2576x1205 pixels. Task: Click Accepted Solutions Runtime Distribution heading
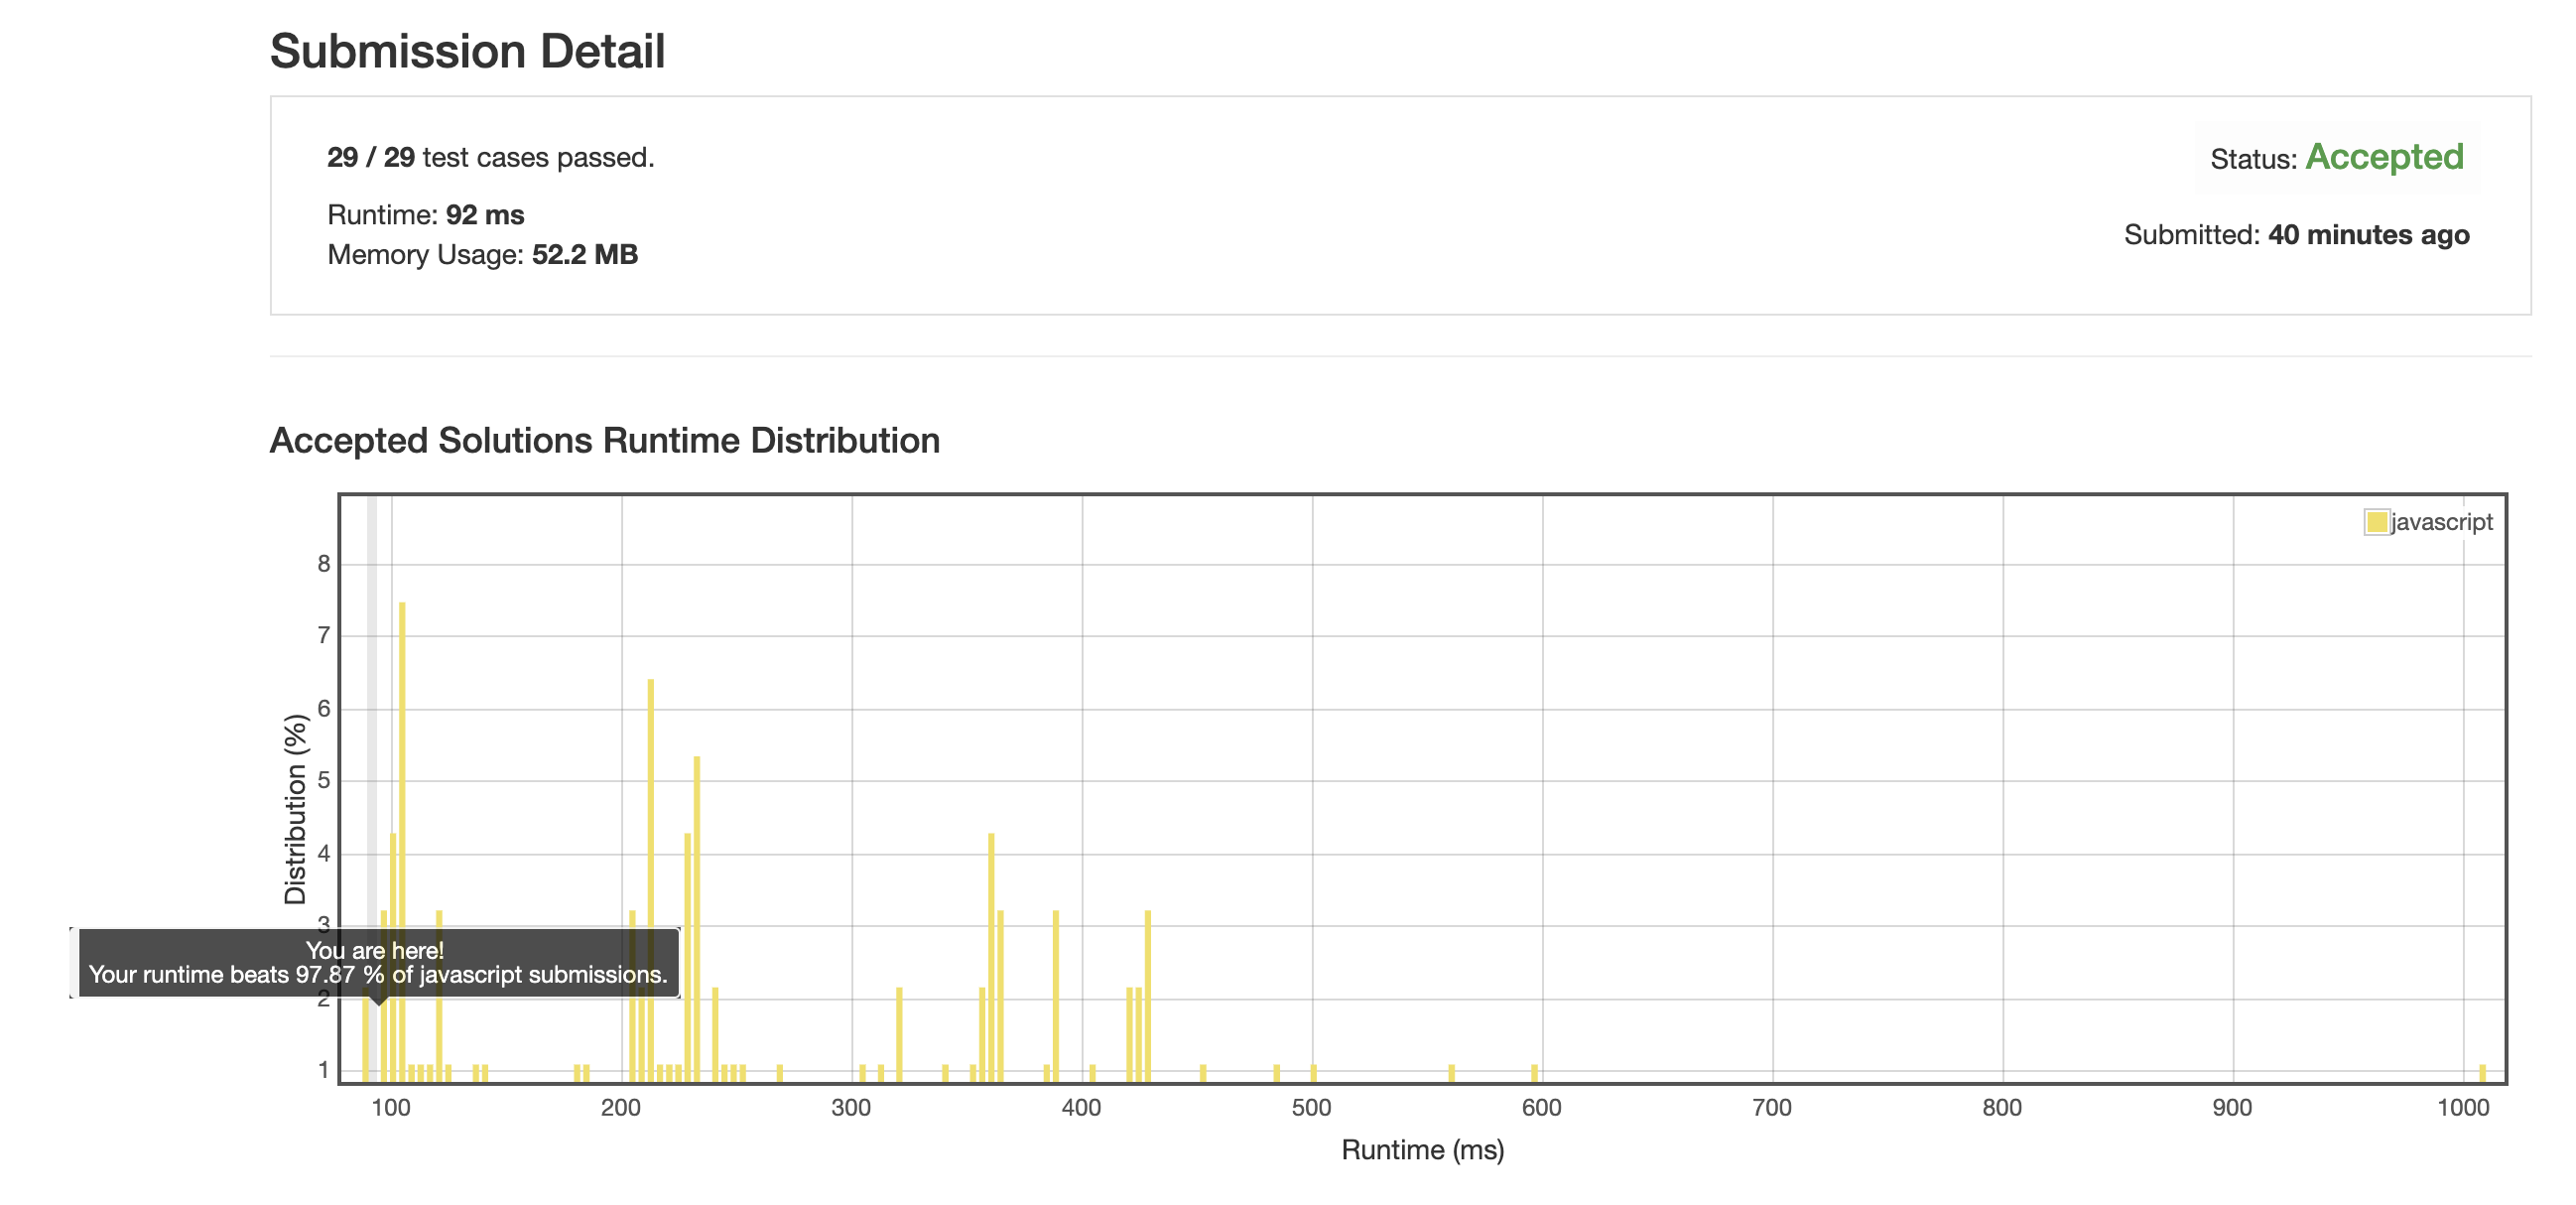(605, 441)
